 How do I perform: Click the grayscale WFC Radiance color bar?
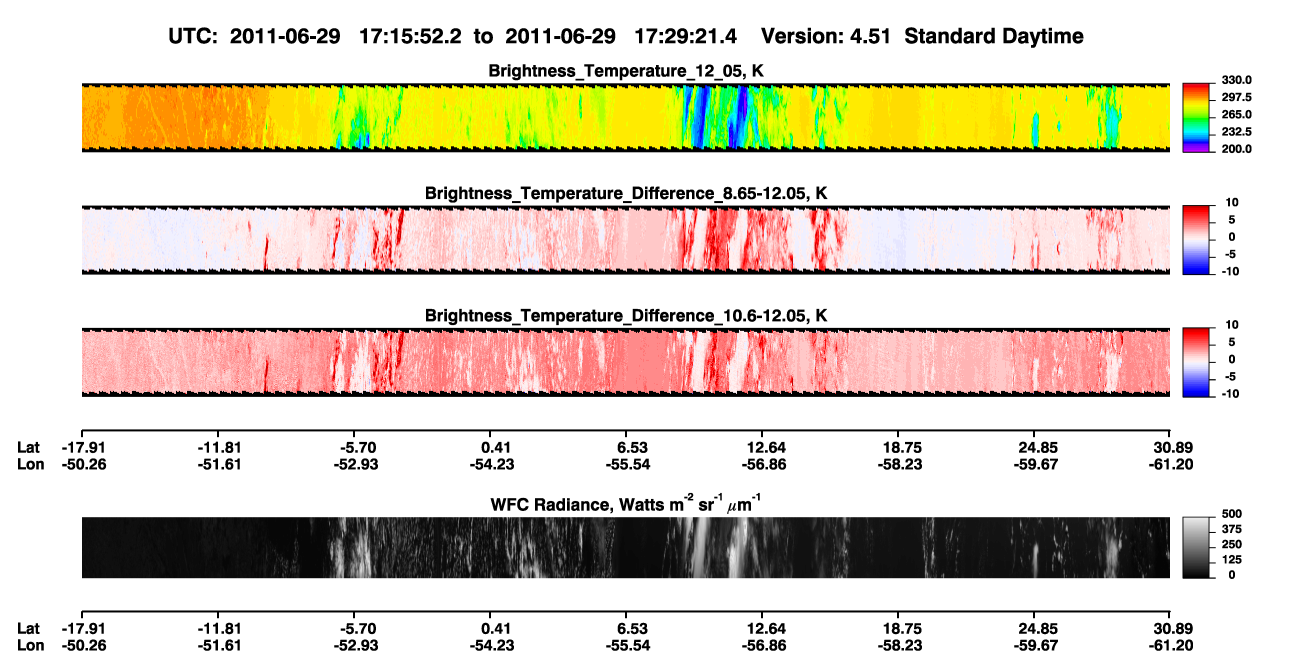pos(1194,548)
